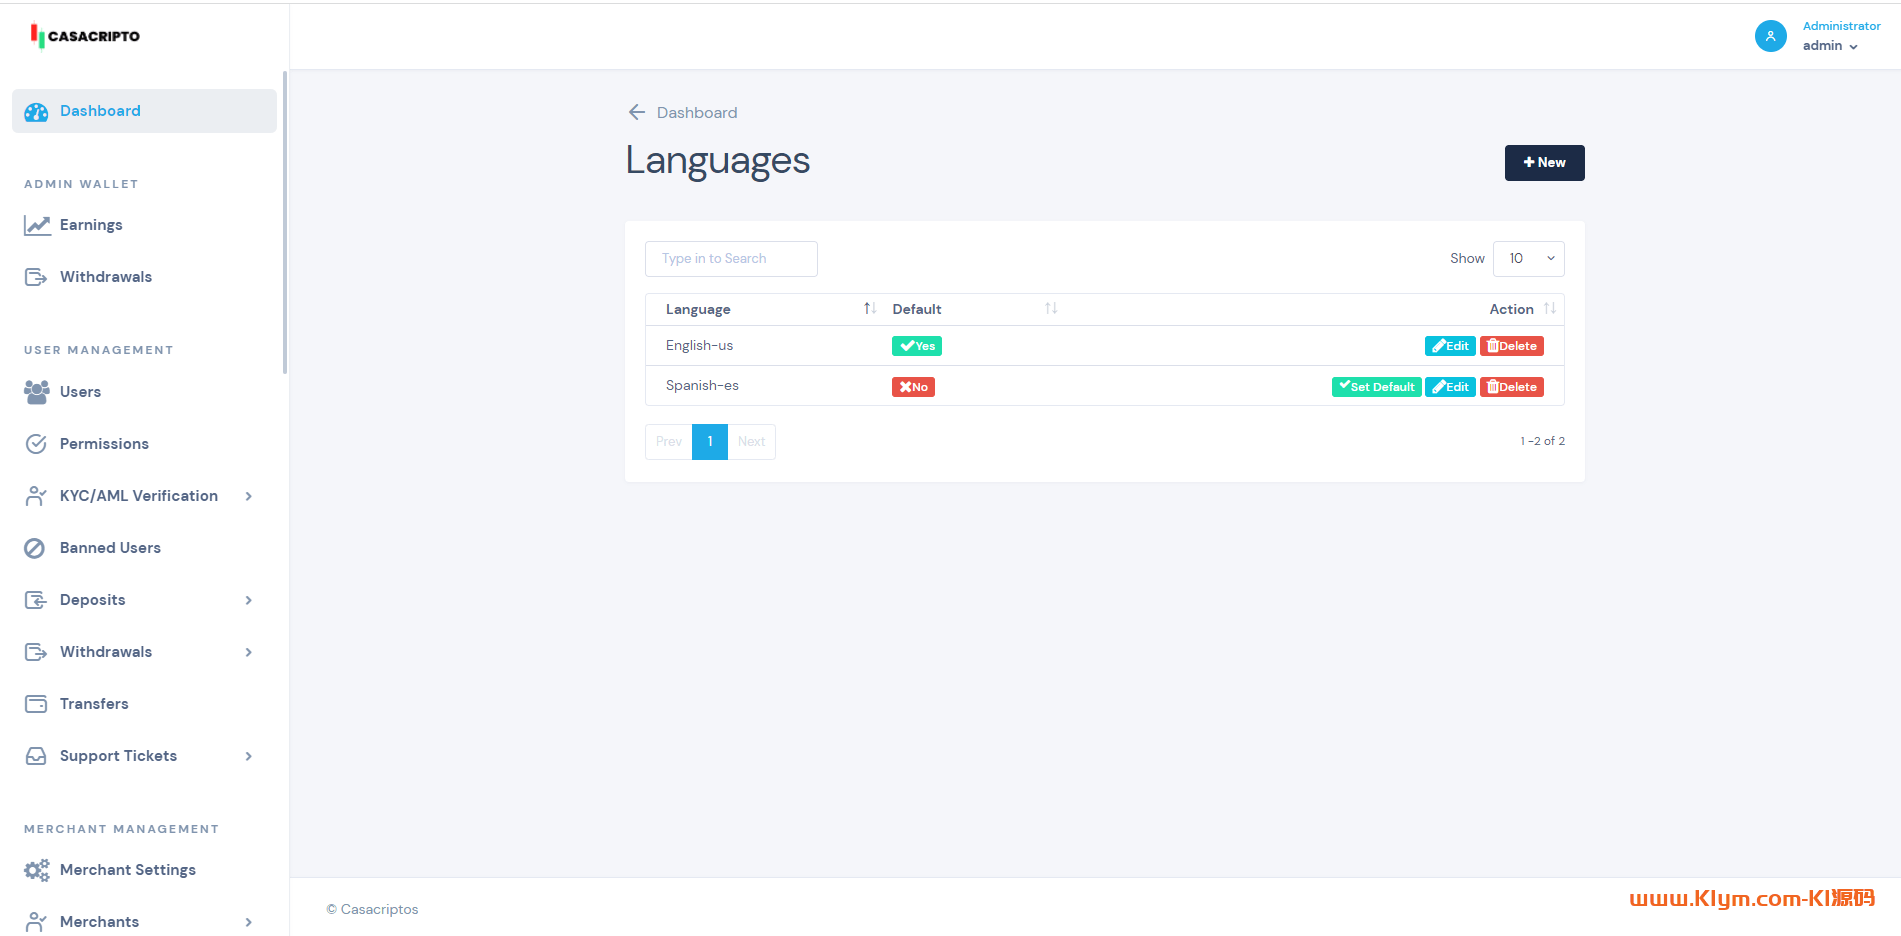Viewport: 1901px width, 936px height.
Task: Delete the Spanish-es language
Action: click(1512, 387)
